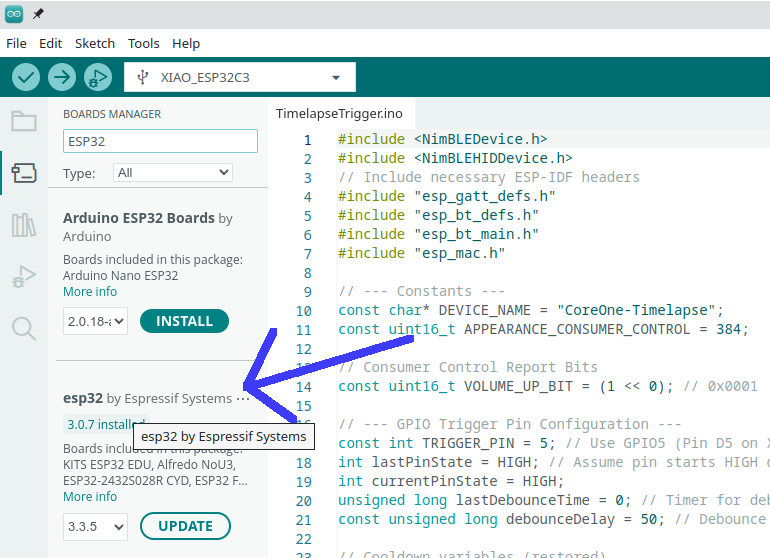Image resolution: width=770 pixels, height=558 pixels.
Task: Open the Search magnifier sidebar icon
Action: 24,329
